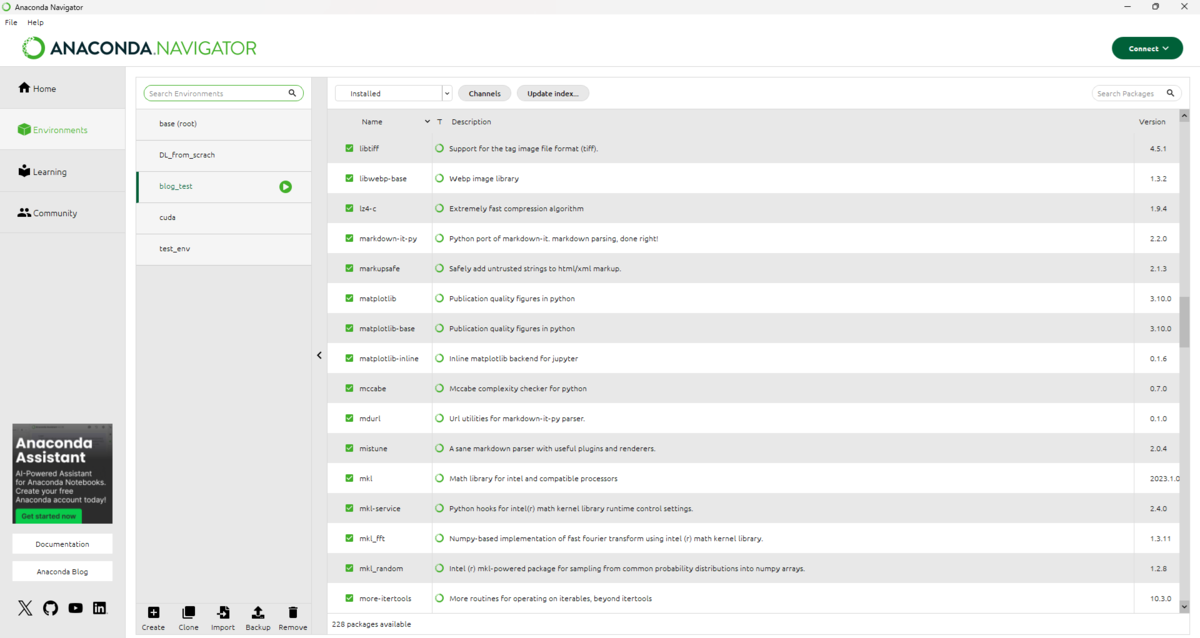Click the Description column header
1200x638 pixels.
point(471,122)
